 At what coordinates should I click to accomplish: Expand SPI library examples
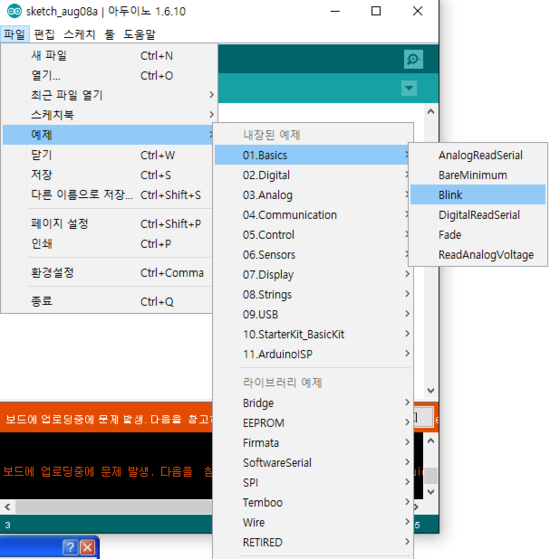click(313, 483)
